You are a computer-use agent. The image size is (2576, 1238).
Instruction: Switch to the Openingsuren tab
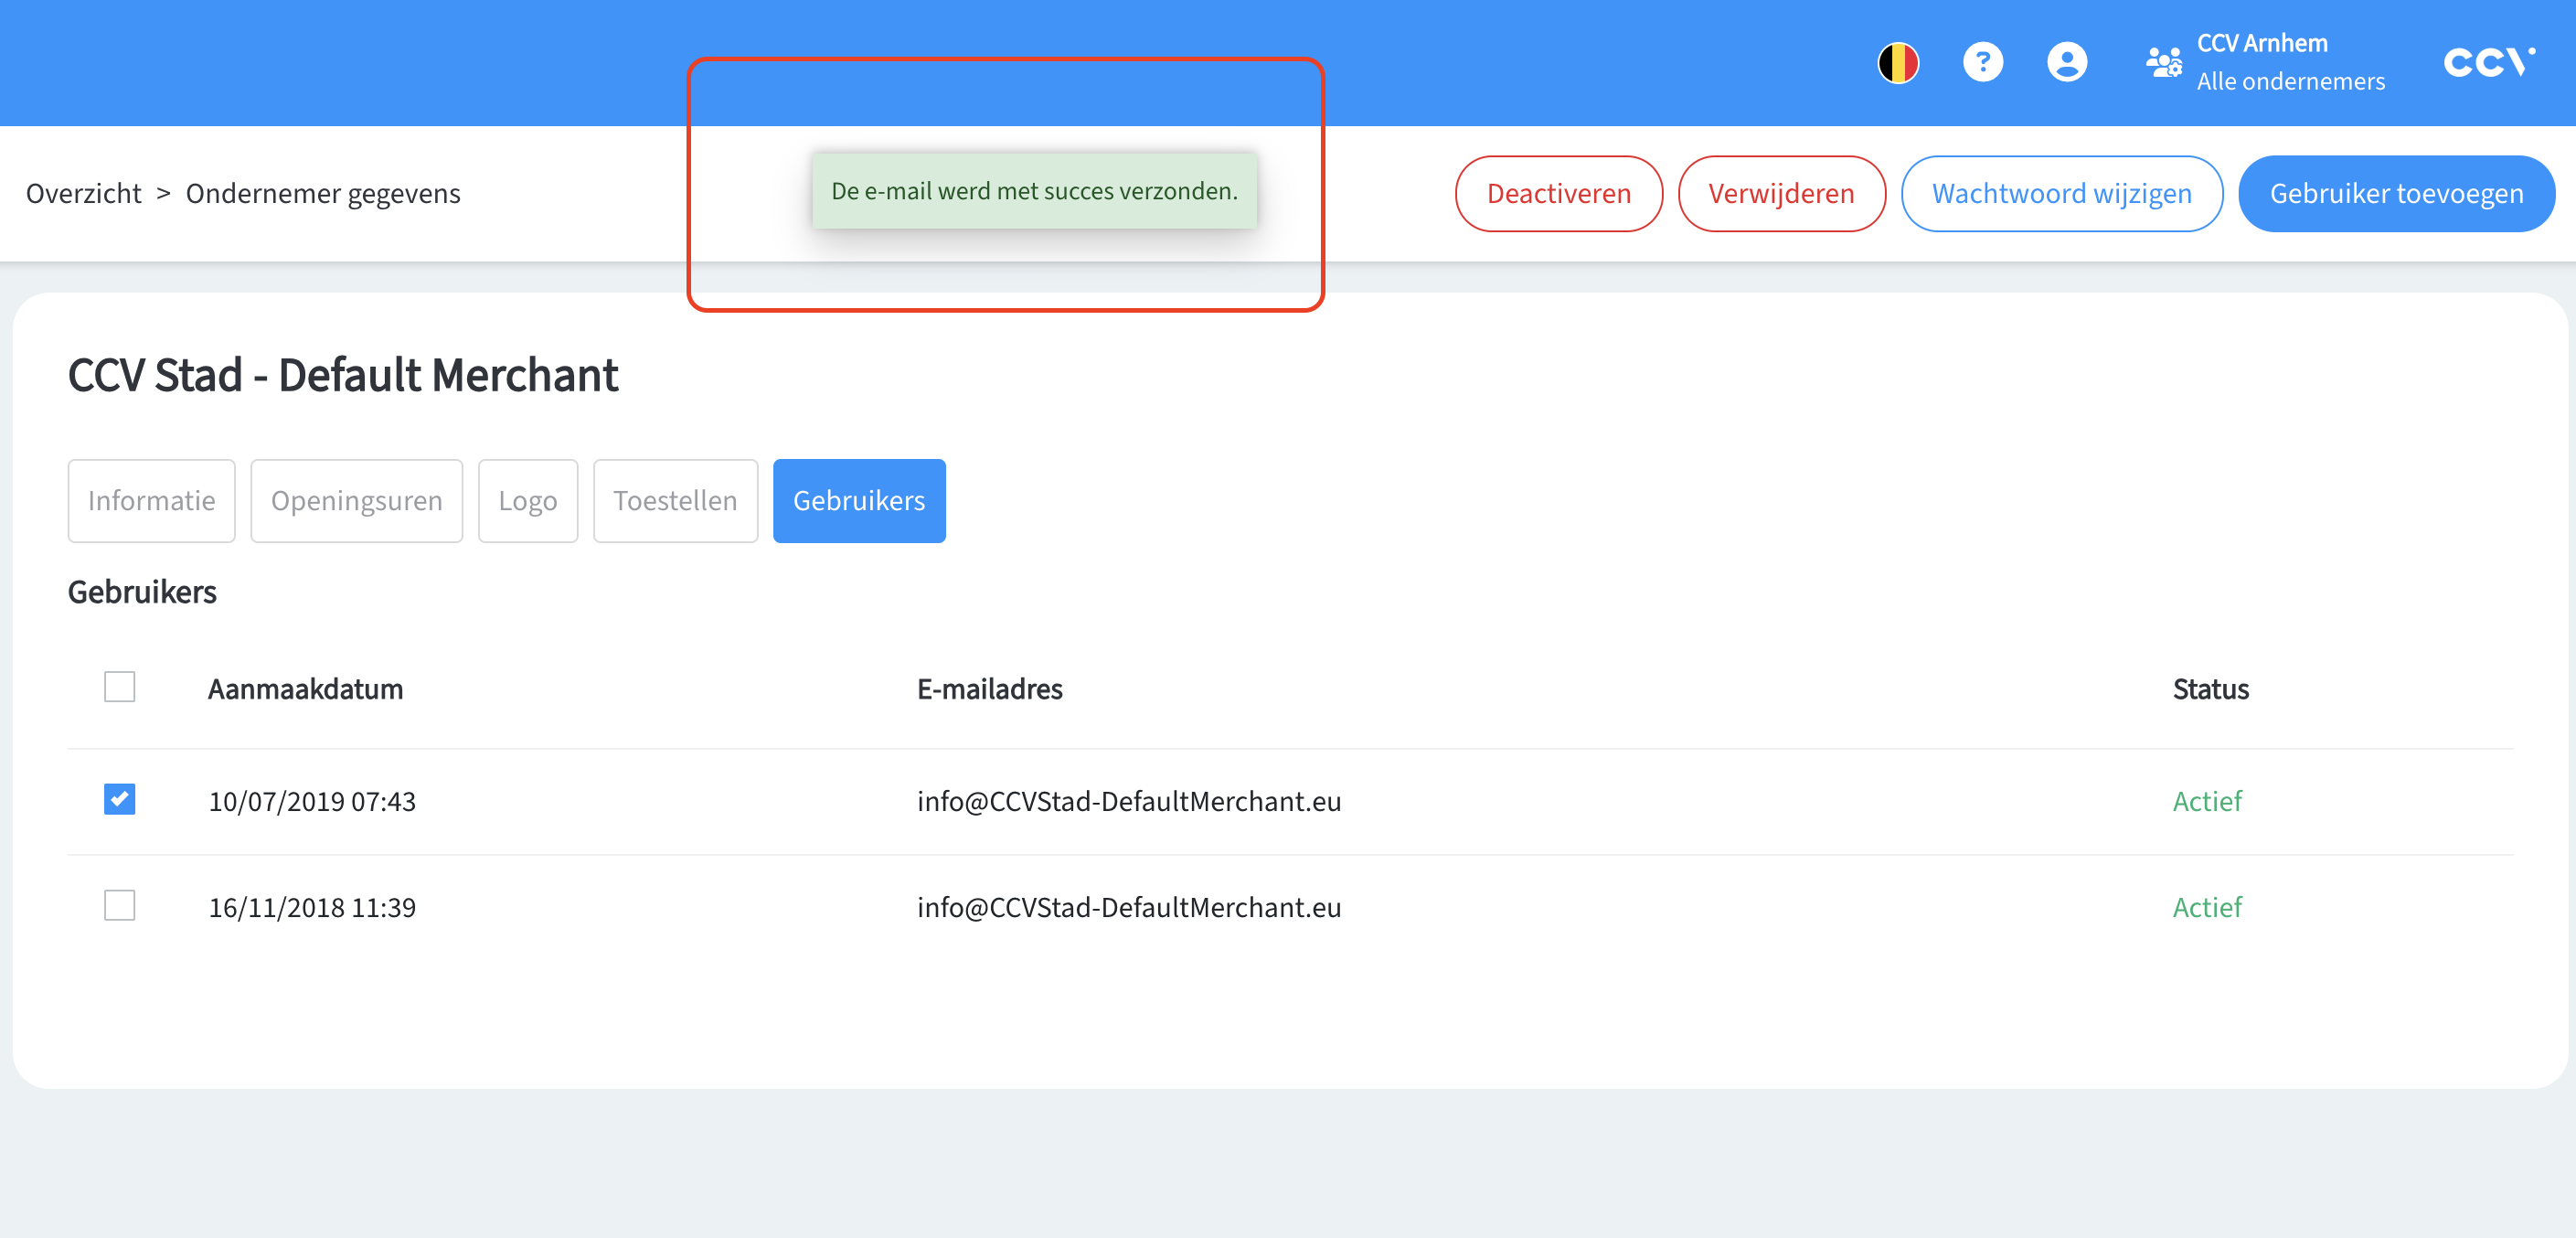(x=356, y=501)
